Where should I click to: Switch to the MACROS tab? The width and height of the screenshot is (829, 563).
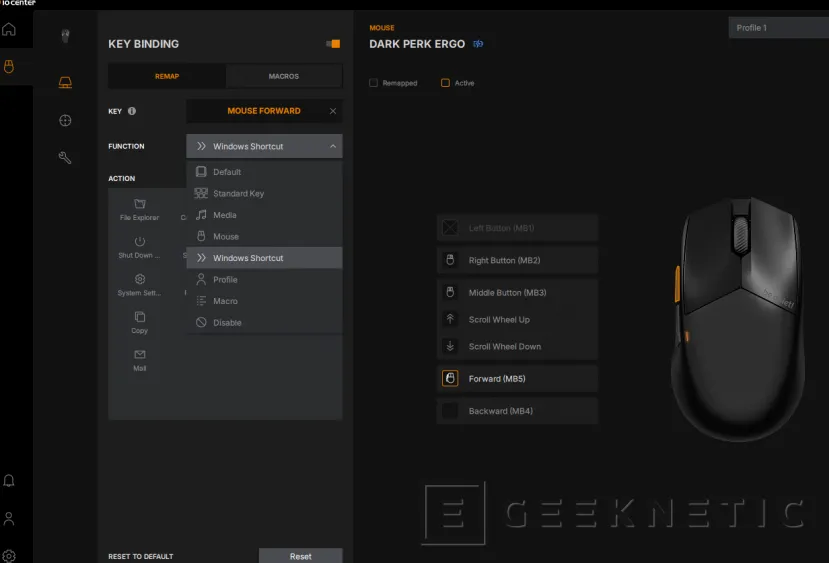[x=284, y=76]
